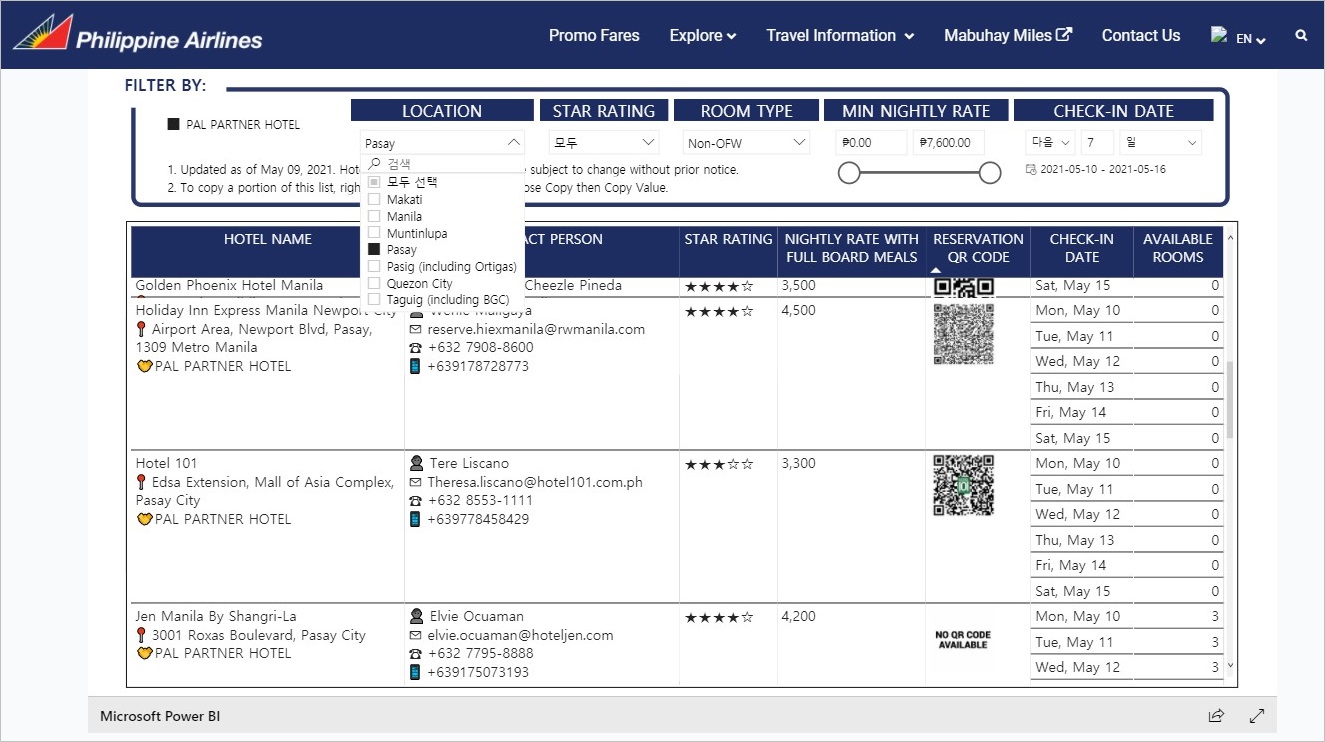Open the Contact Us page
The height and width of the screenshot is (742, 1325).
(1141, 35)
